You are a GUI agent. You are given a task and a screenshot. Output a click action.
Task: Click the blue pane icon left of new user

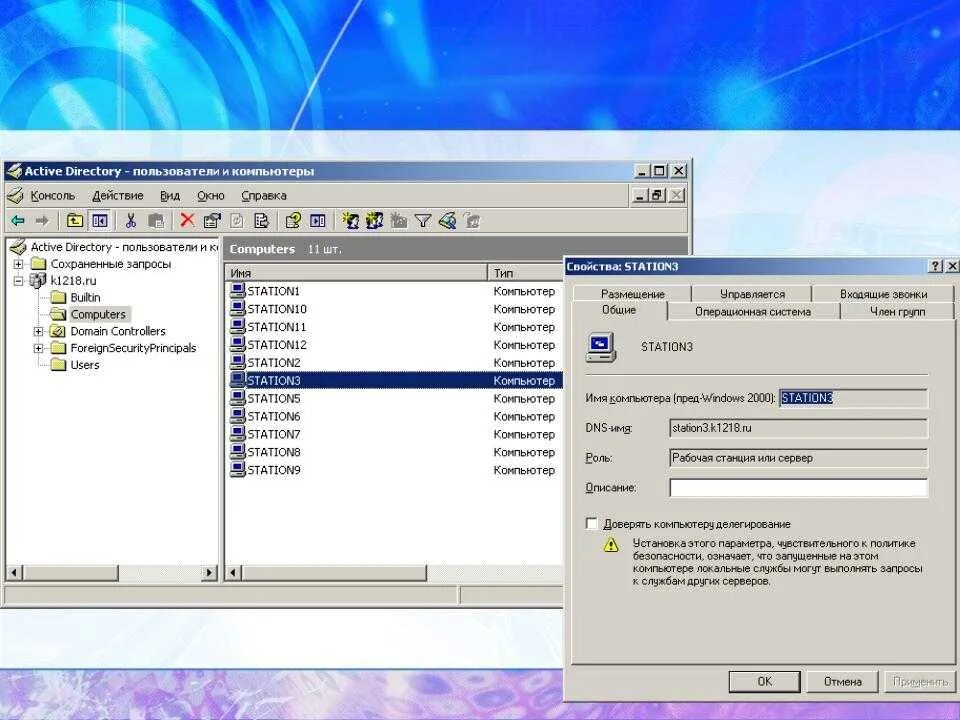[x=317, y=220]
